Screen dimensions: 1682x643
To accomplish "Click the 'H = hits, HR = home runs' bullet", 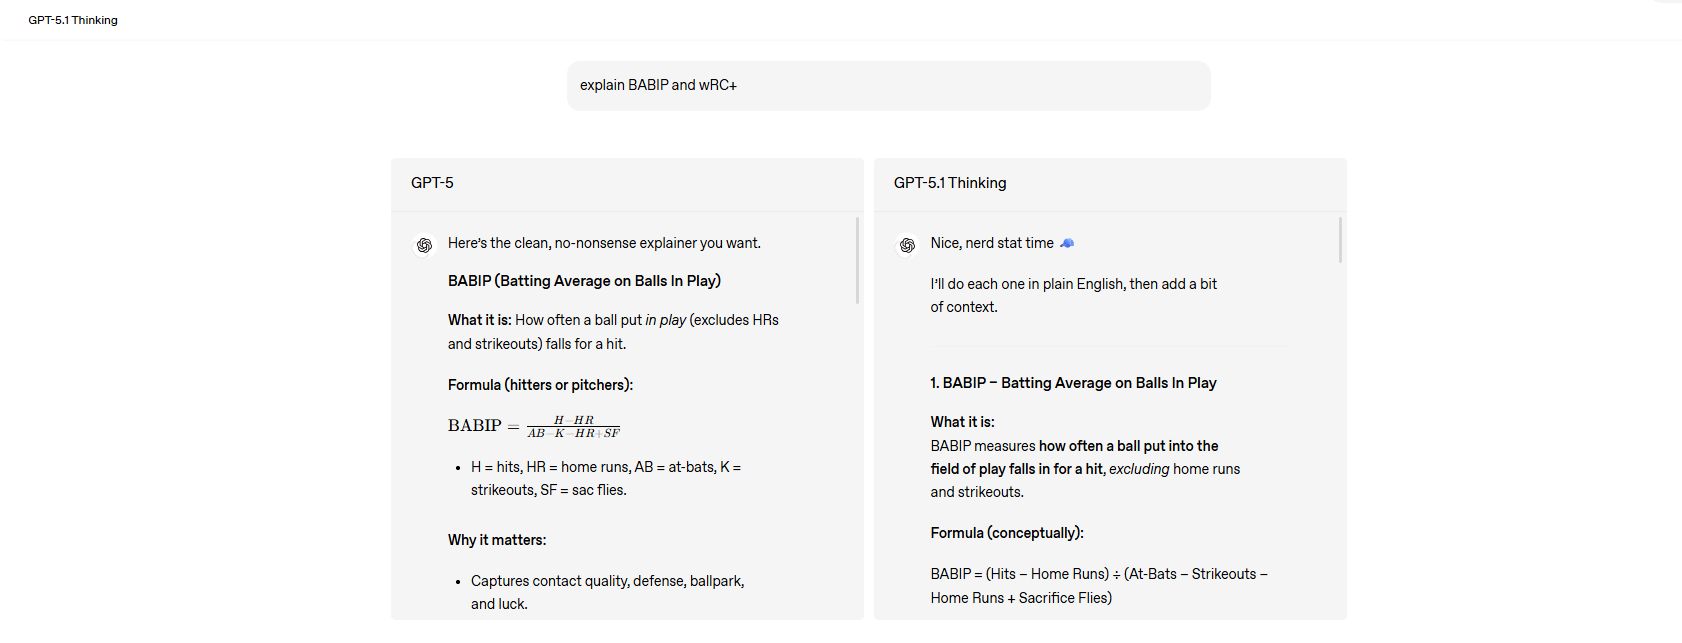I will coord(605,467).
